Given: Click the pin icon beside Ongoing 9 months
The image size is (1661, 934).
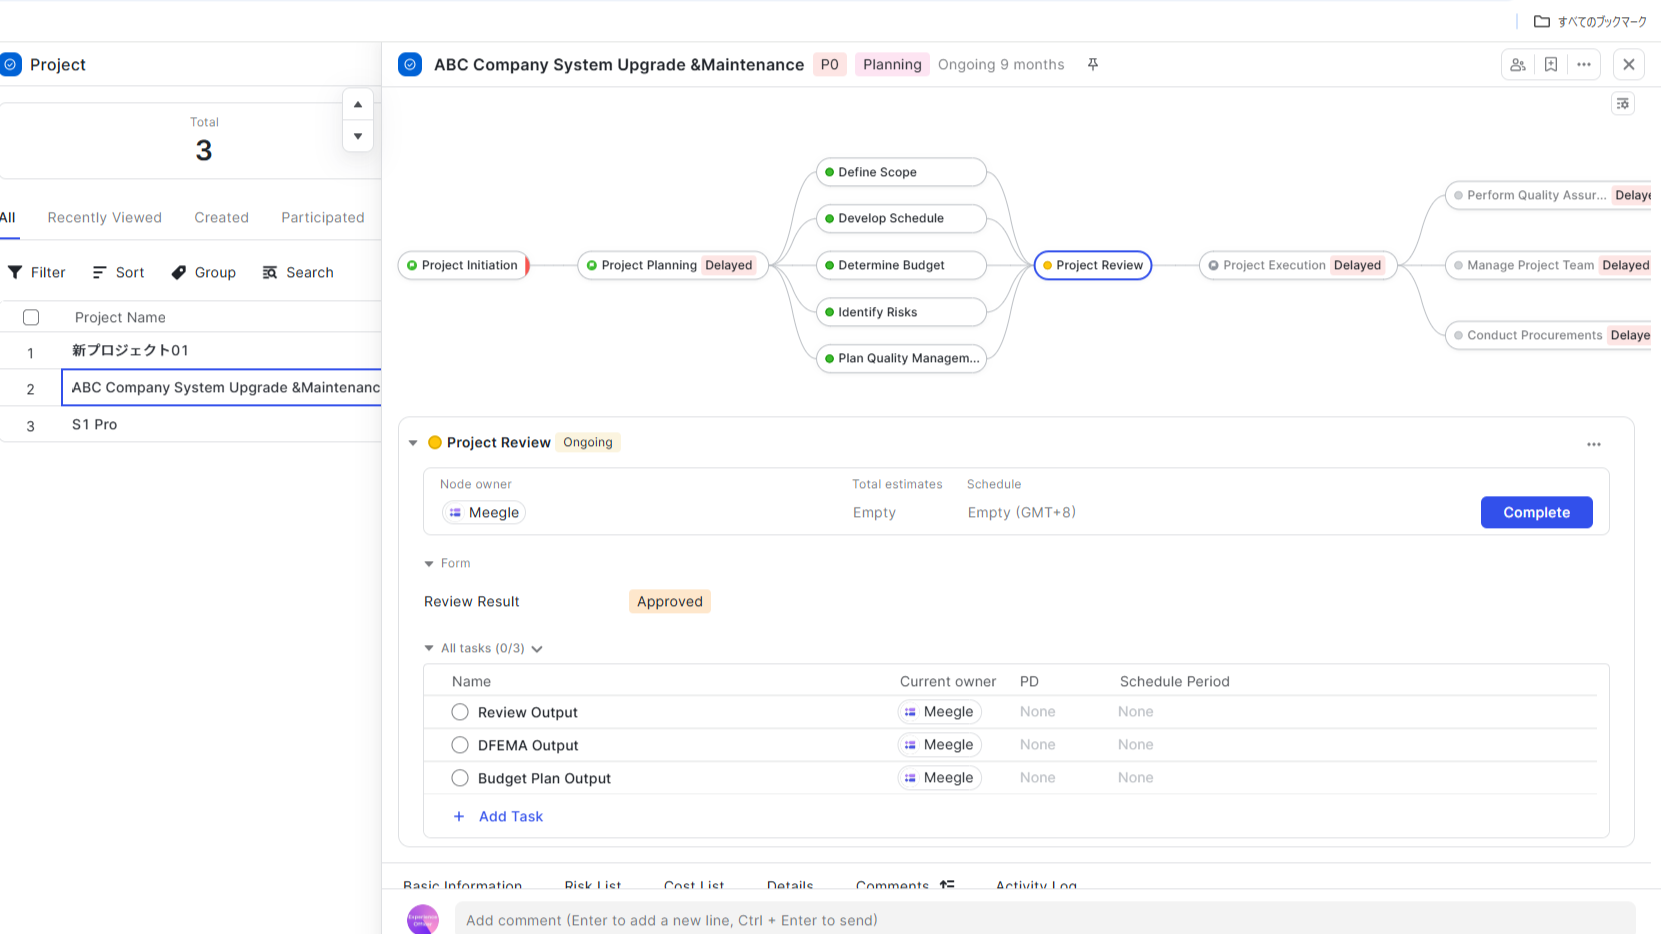Looking at the screenshot, I should click(x=1093, y=64).
